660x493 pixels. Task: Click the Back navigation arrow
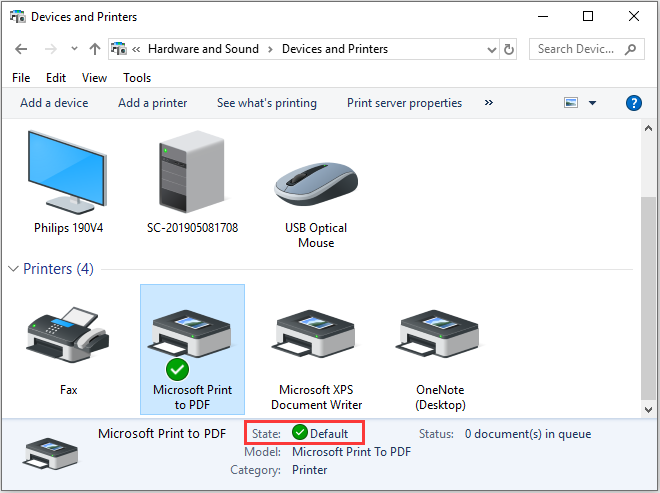coord(21,49)
